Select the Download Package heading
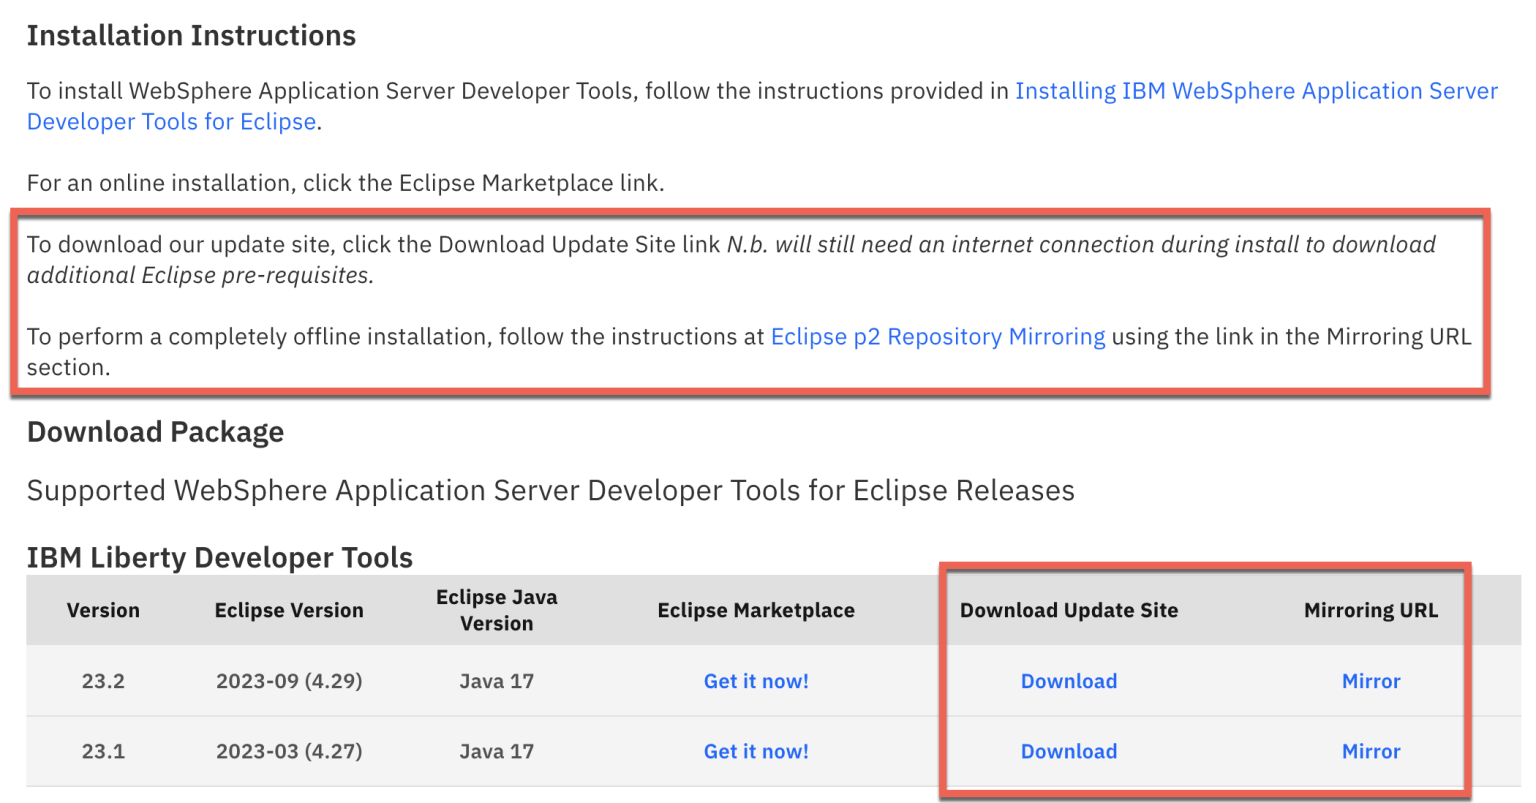 pos(156,432)
